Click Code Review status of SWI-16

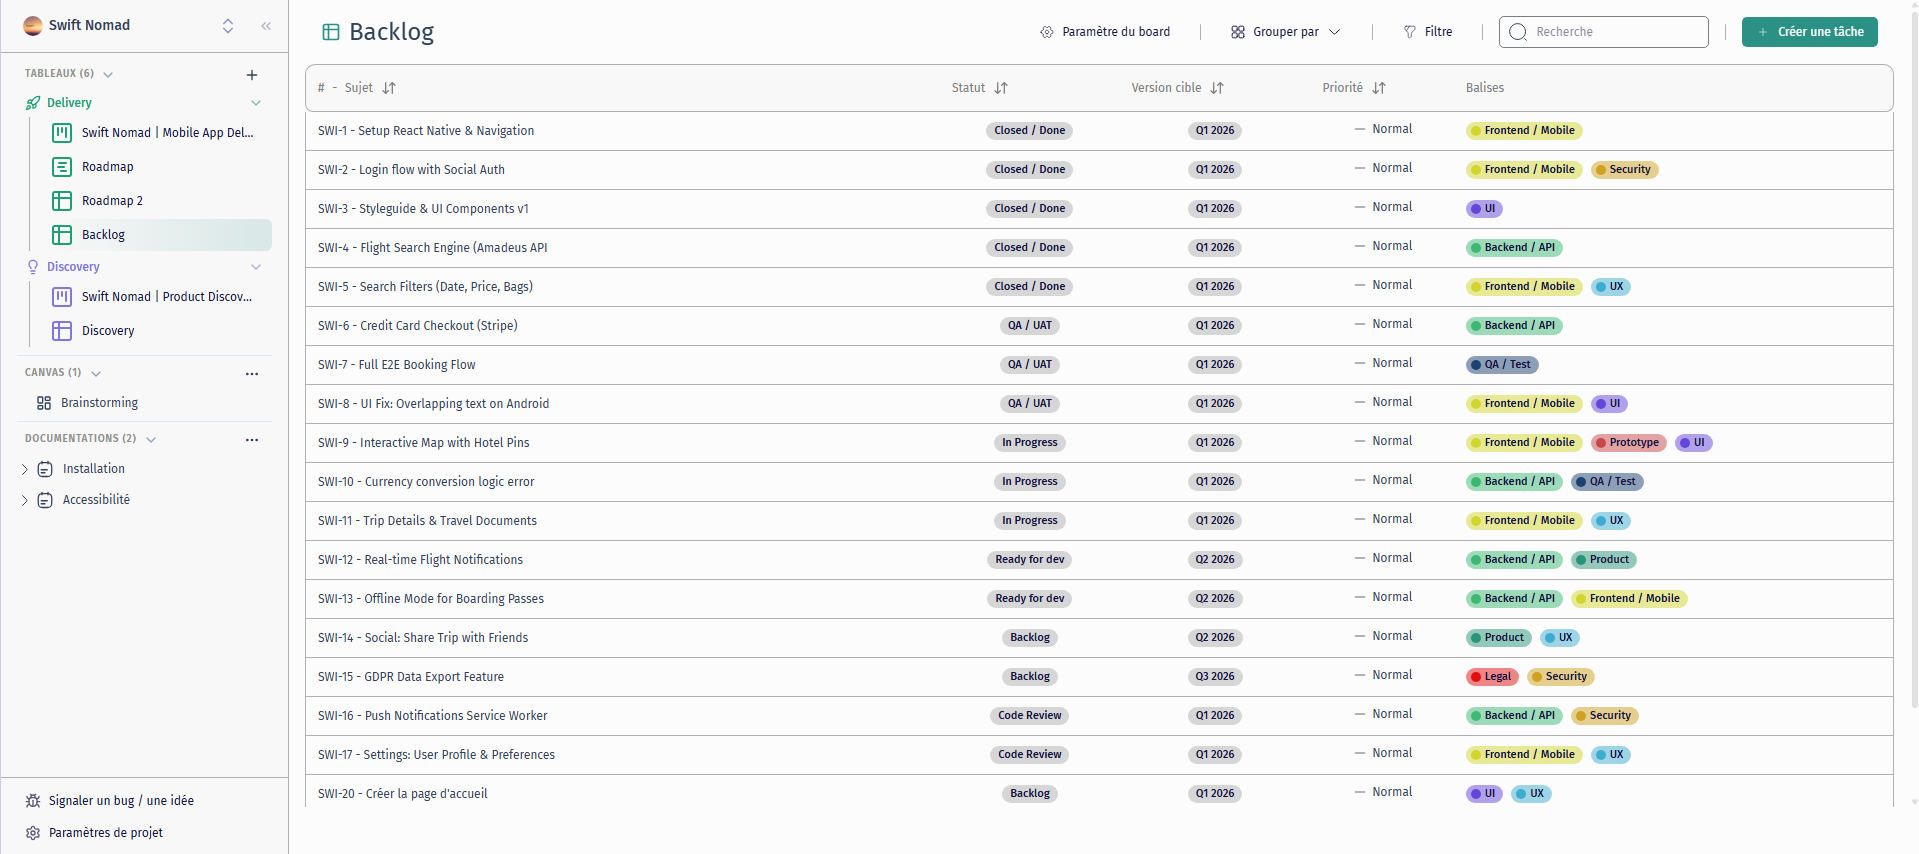1030,716
